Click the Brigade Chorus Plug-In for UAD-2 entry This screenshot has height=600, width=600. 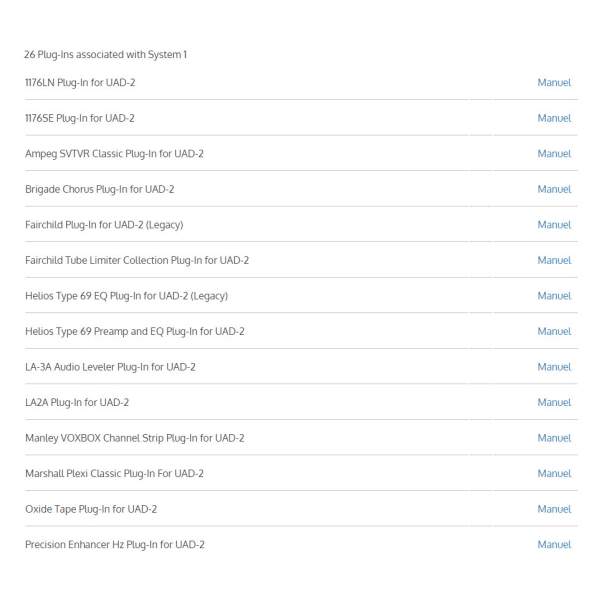(99, 190)
